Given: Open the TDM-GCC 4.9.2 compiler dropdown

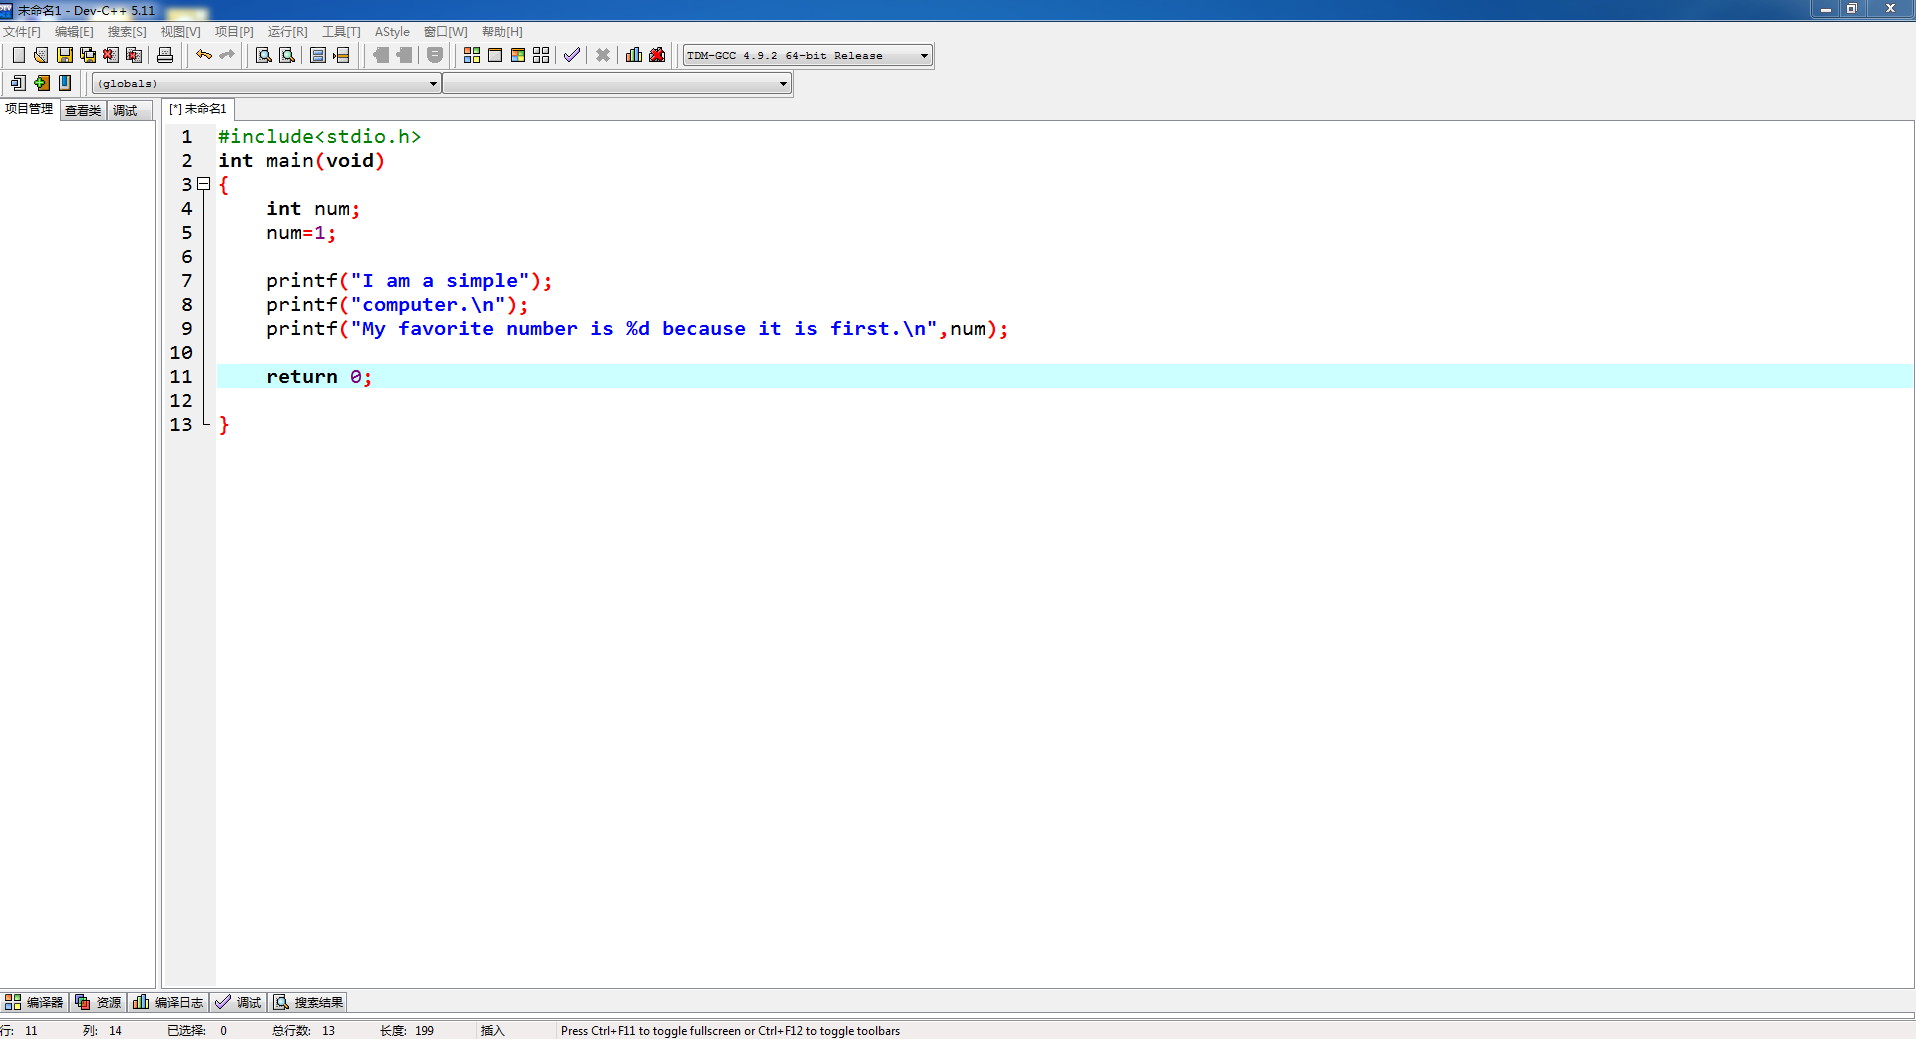Looking at the screenshot, I should pos(808,56).
